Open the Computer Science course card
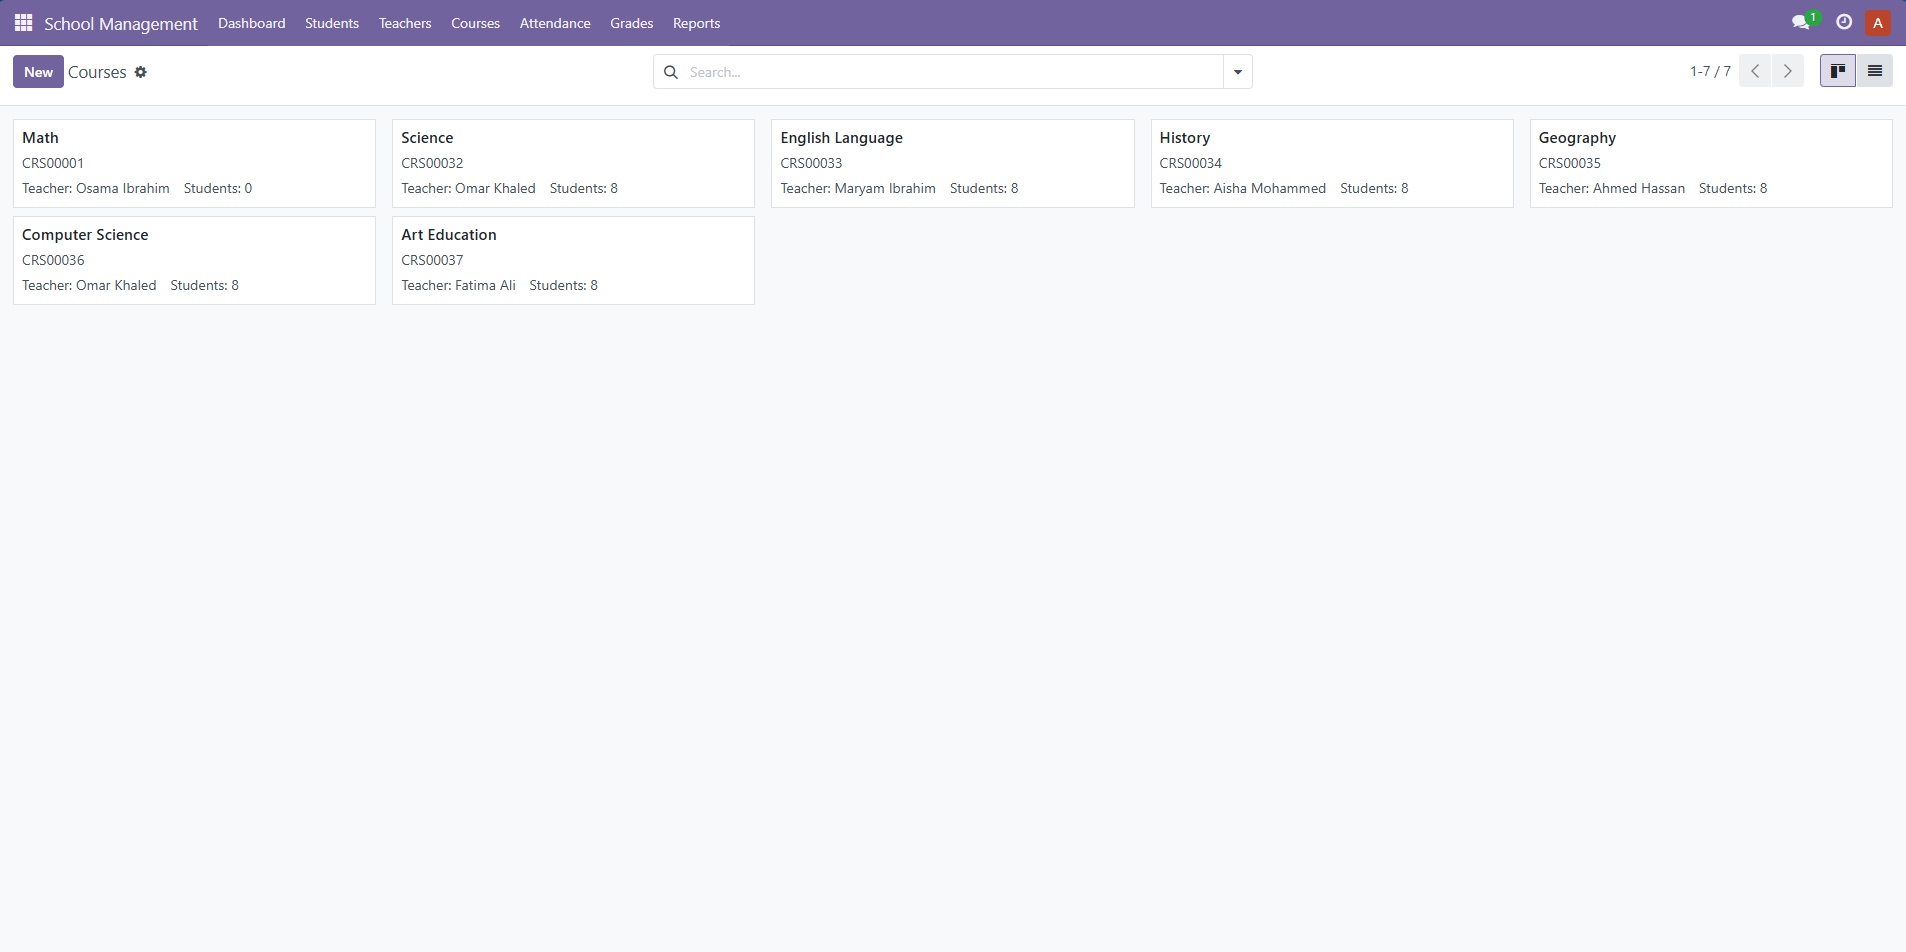Image resolution: width=1906 pixels, height=952 pixels. tap(194, 260)
